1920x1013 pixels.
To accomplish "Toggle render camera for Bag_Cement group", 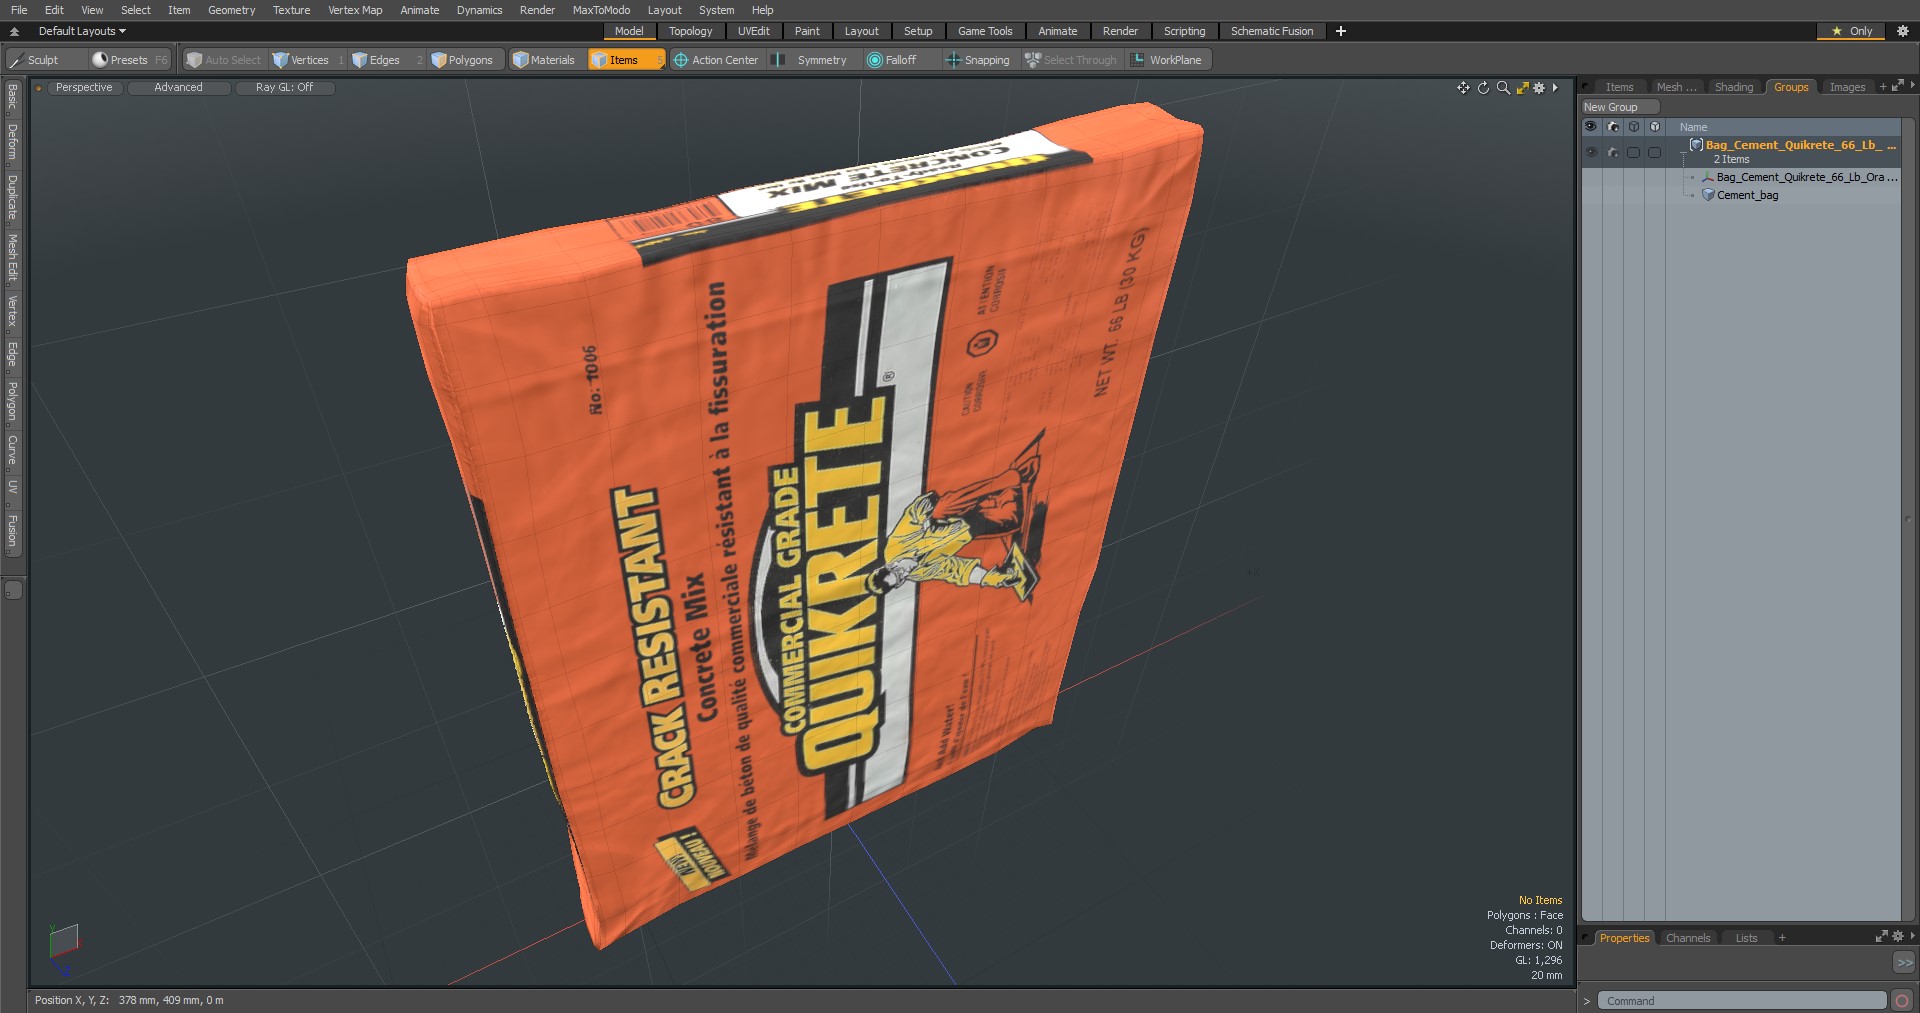I will click(1613, 152).
